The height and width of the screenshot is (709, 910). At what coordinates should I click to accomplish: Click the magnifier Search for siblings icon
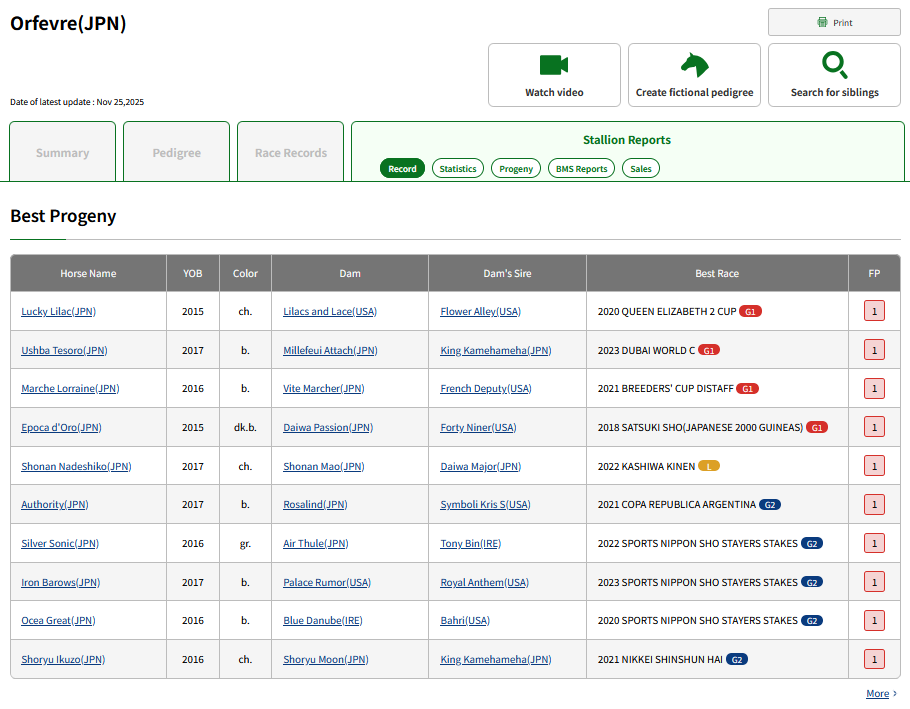tap(835, 65)
